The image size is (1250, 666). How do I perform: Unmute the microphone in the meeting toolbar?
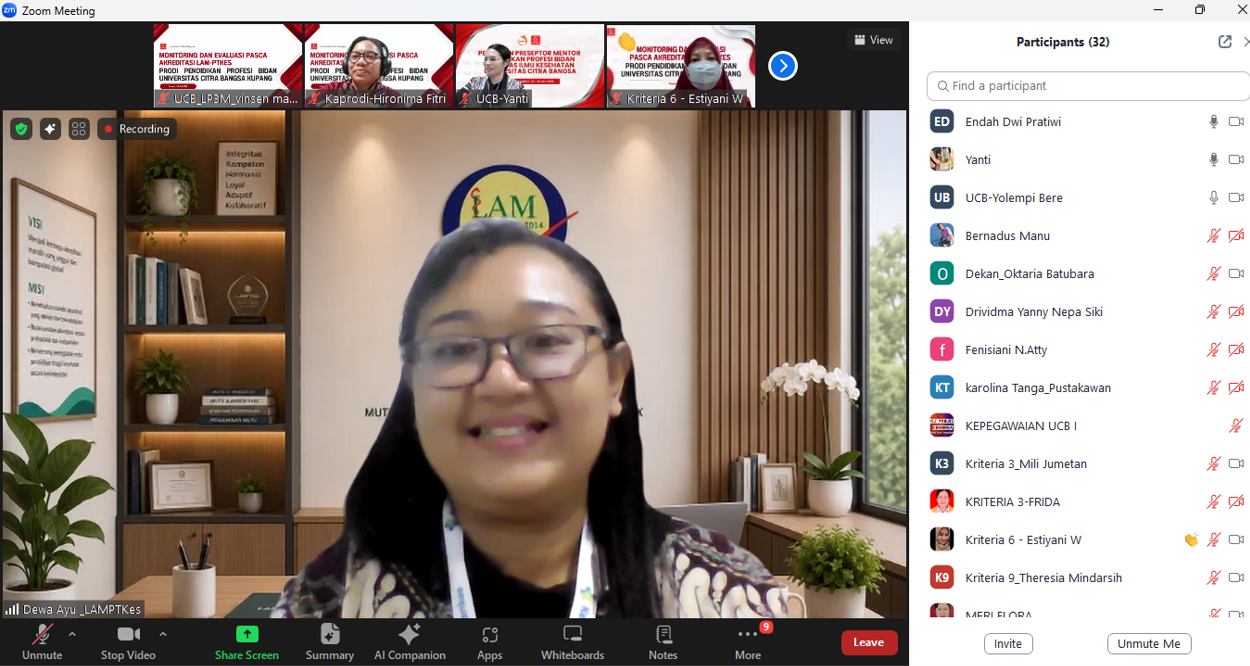coord(42,642)
